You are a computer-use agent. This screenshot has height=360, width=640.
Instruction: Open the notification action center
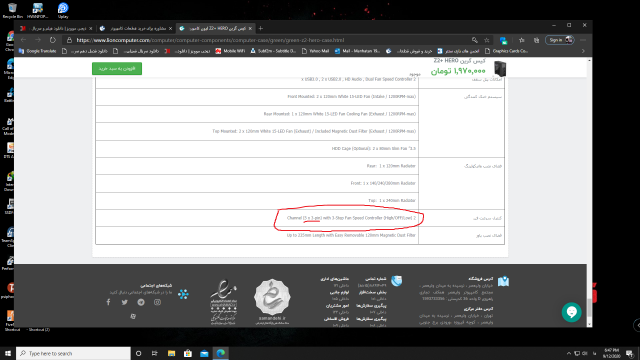pos(630,353)
